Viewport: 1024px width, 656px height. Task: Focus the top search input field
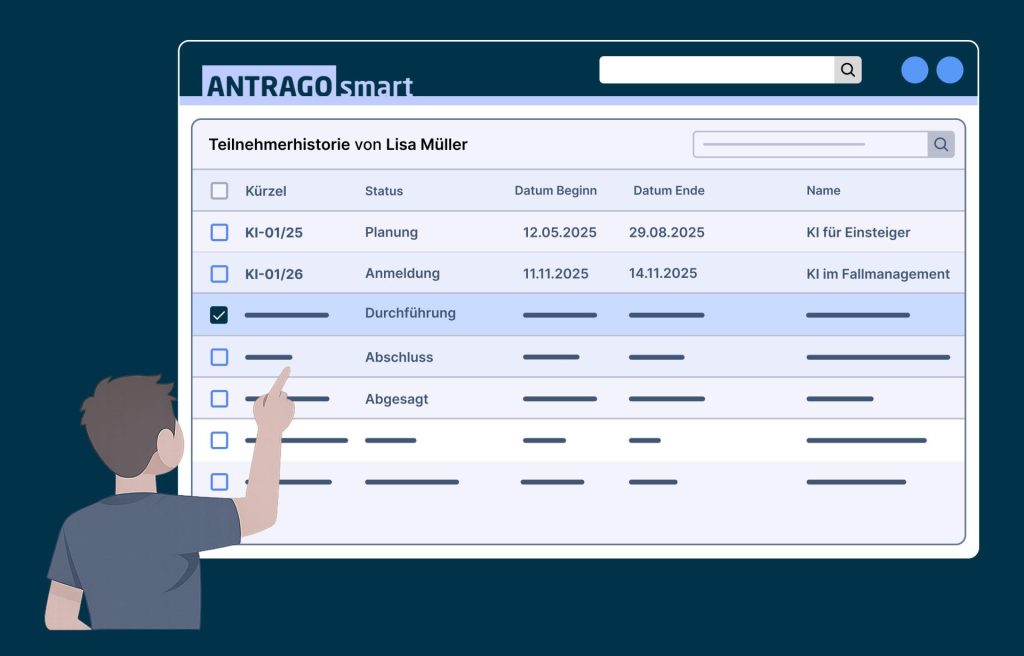(716, 70)
